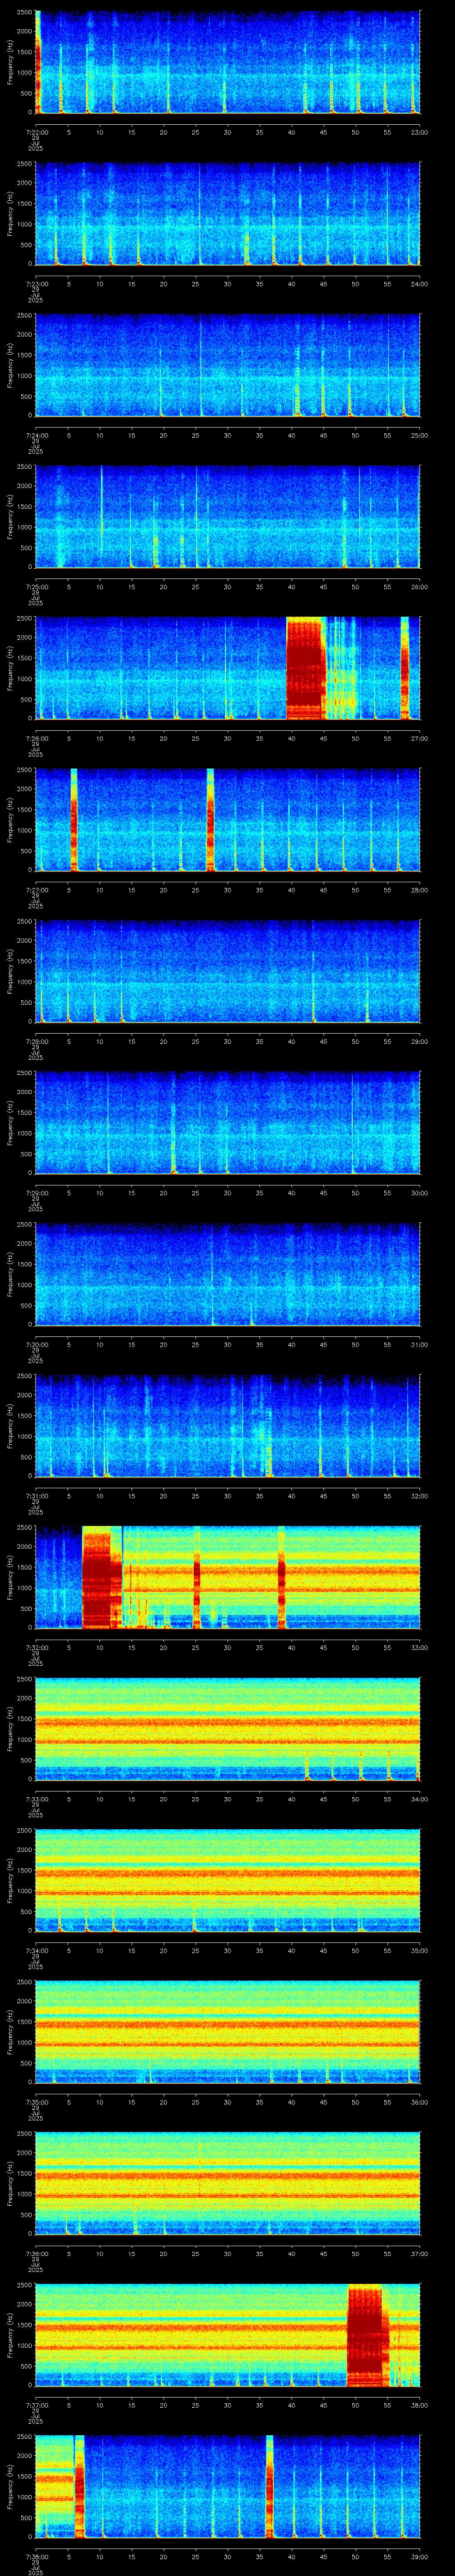Viewport: 455px width, 2576px height.
Task: Click the 33:00 end time label
Action: click(419, 1647)
